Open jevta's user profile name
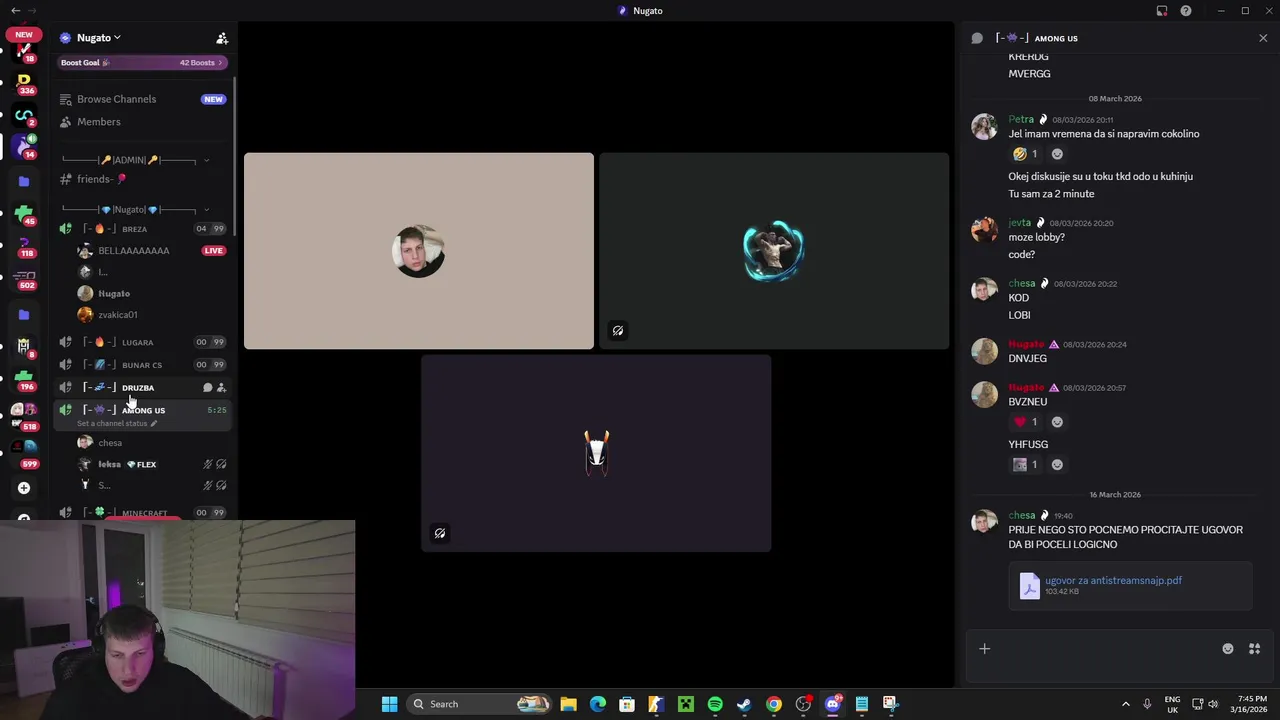The height and width of the screenshot is (720, 1280). pyautogui.click(x=1019, y=223)
